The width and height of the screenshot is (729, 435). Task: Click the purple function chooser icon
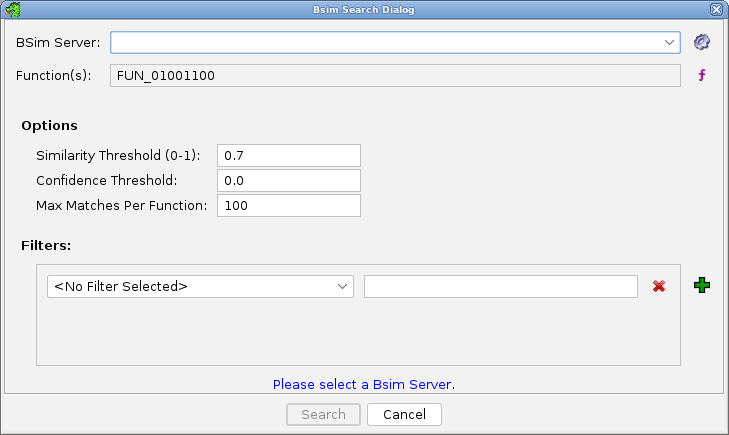702,75
